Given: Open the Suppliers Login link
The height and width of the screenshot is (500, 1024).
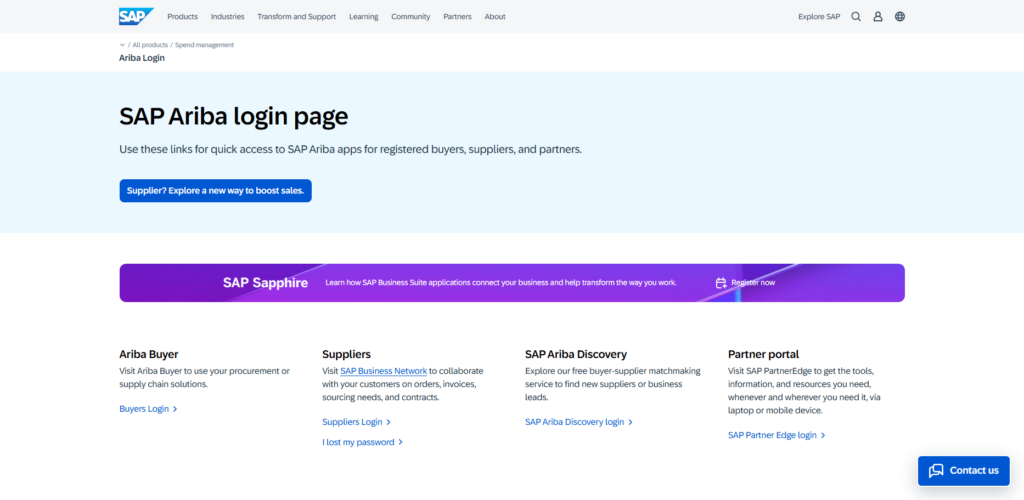Looking at the screenshot, I should point(352,422).
